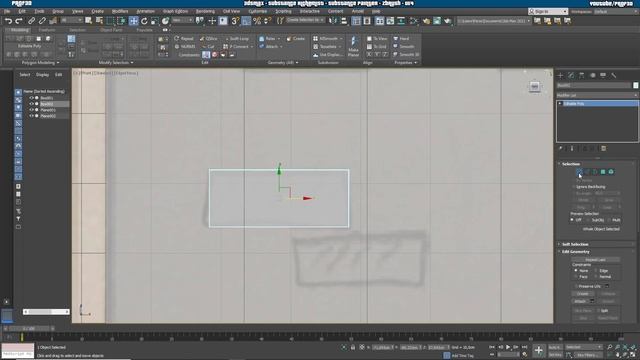
Task: Open the Modifiers menu
Action: 120,11
